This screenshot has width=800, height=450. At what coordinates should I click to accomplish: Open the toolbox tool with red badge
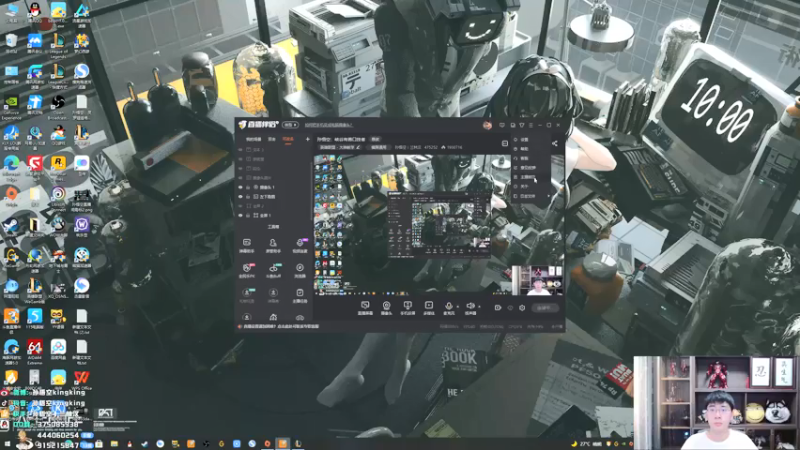[246, 270]
